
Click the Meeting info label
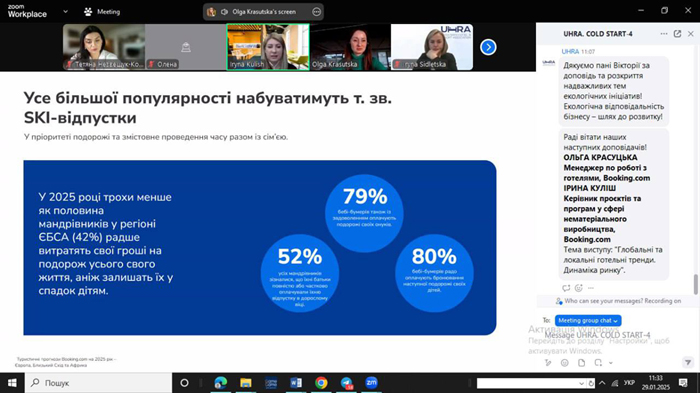[108, 12]
